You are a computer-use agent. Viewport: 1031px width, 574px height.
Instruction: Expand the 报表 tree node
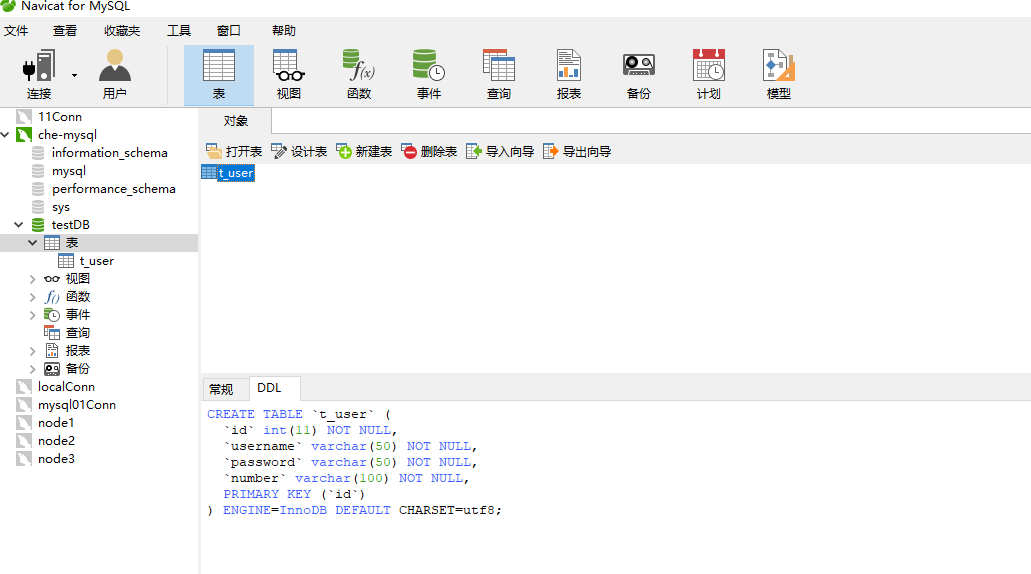point(32,351)
